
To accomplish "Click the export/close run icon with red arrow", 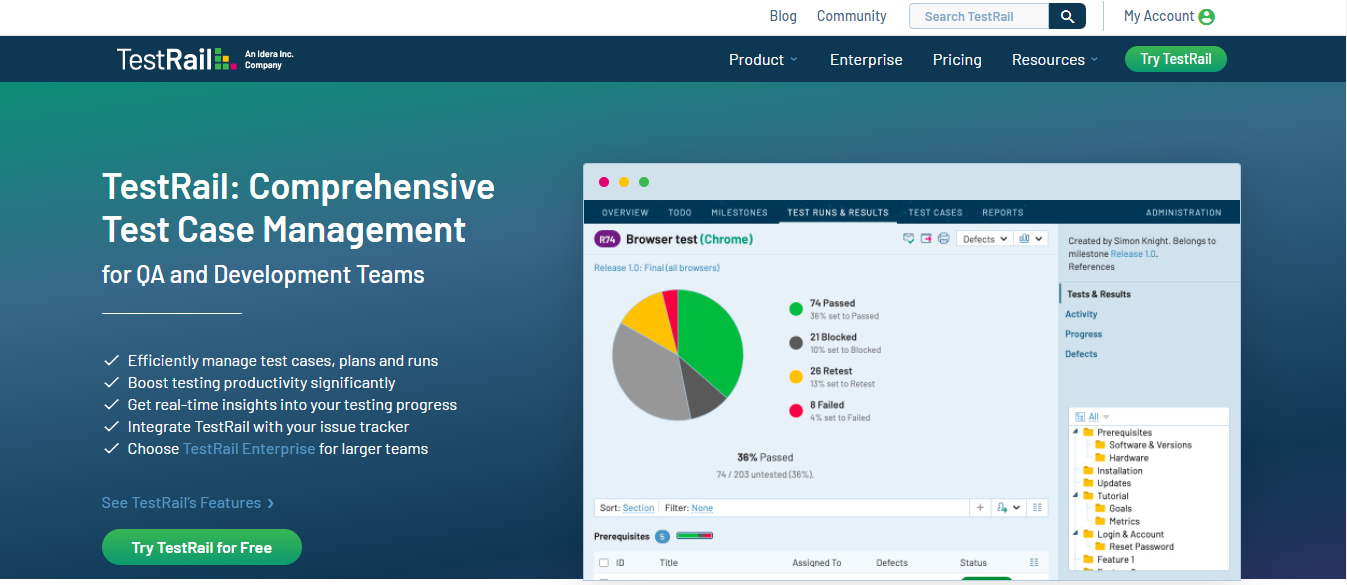I will click(926, 239).
